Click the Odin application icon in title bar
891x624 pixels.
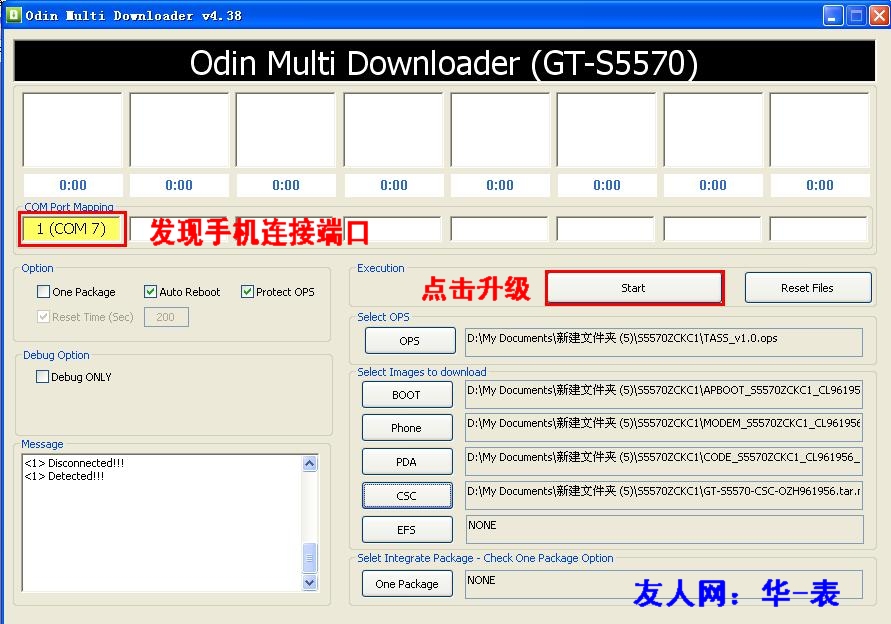14,15
